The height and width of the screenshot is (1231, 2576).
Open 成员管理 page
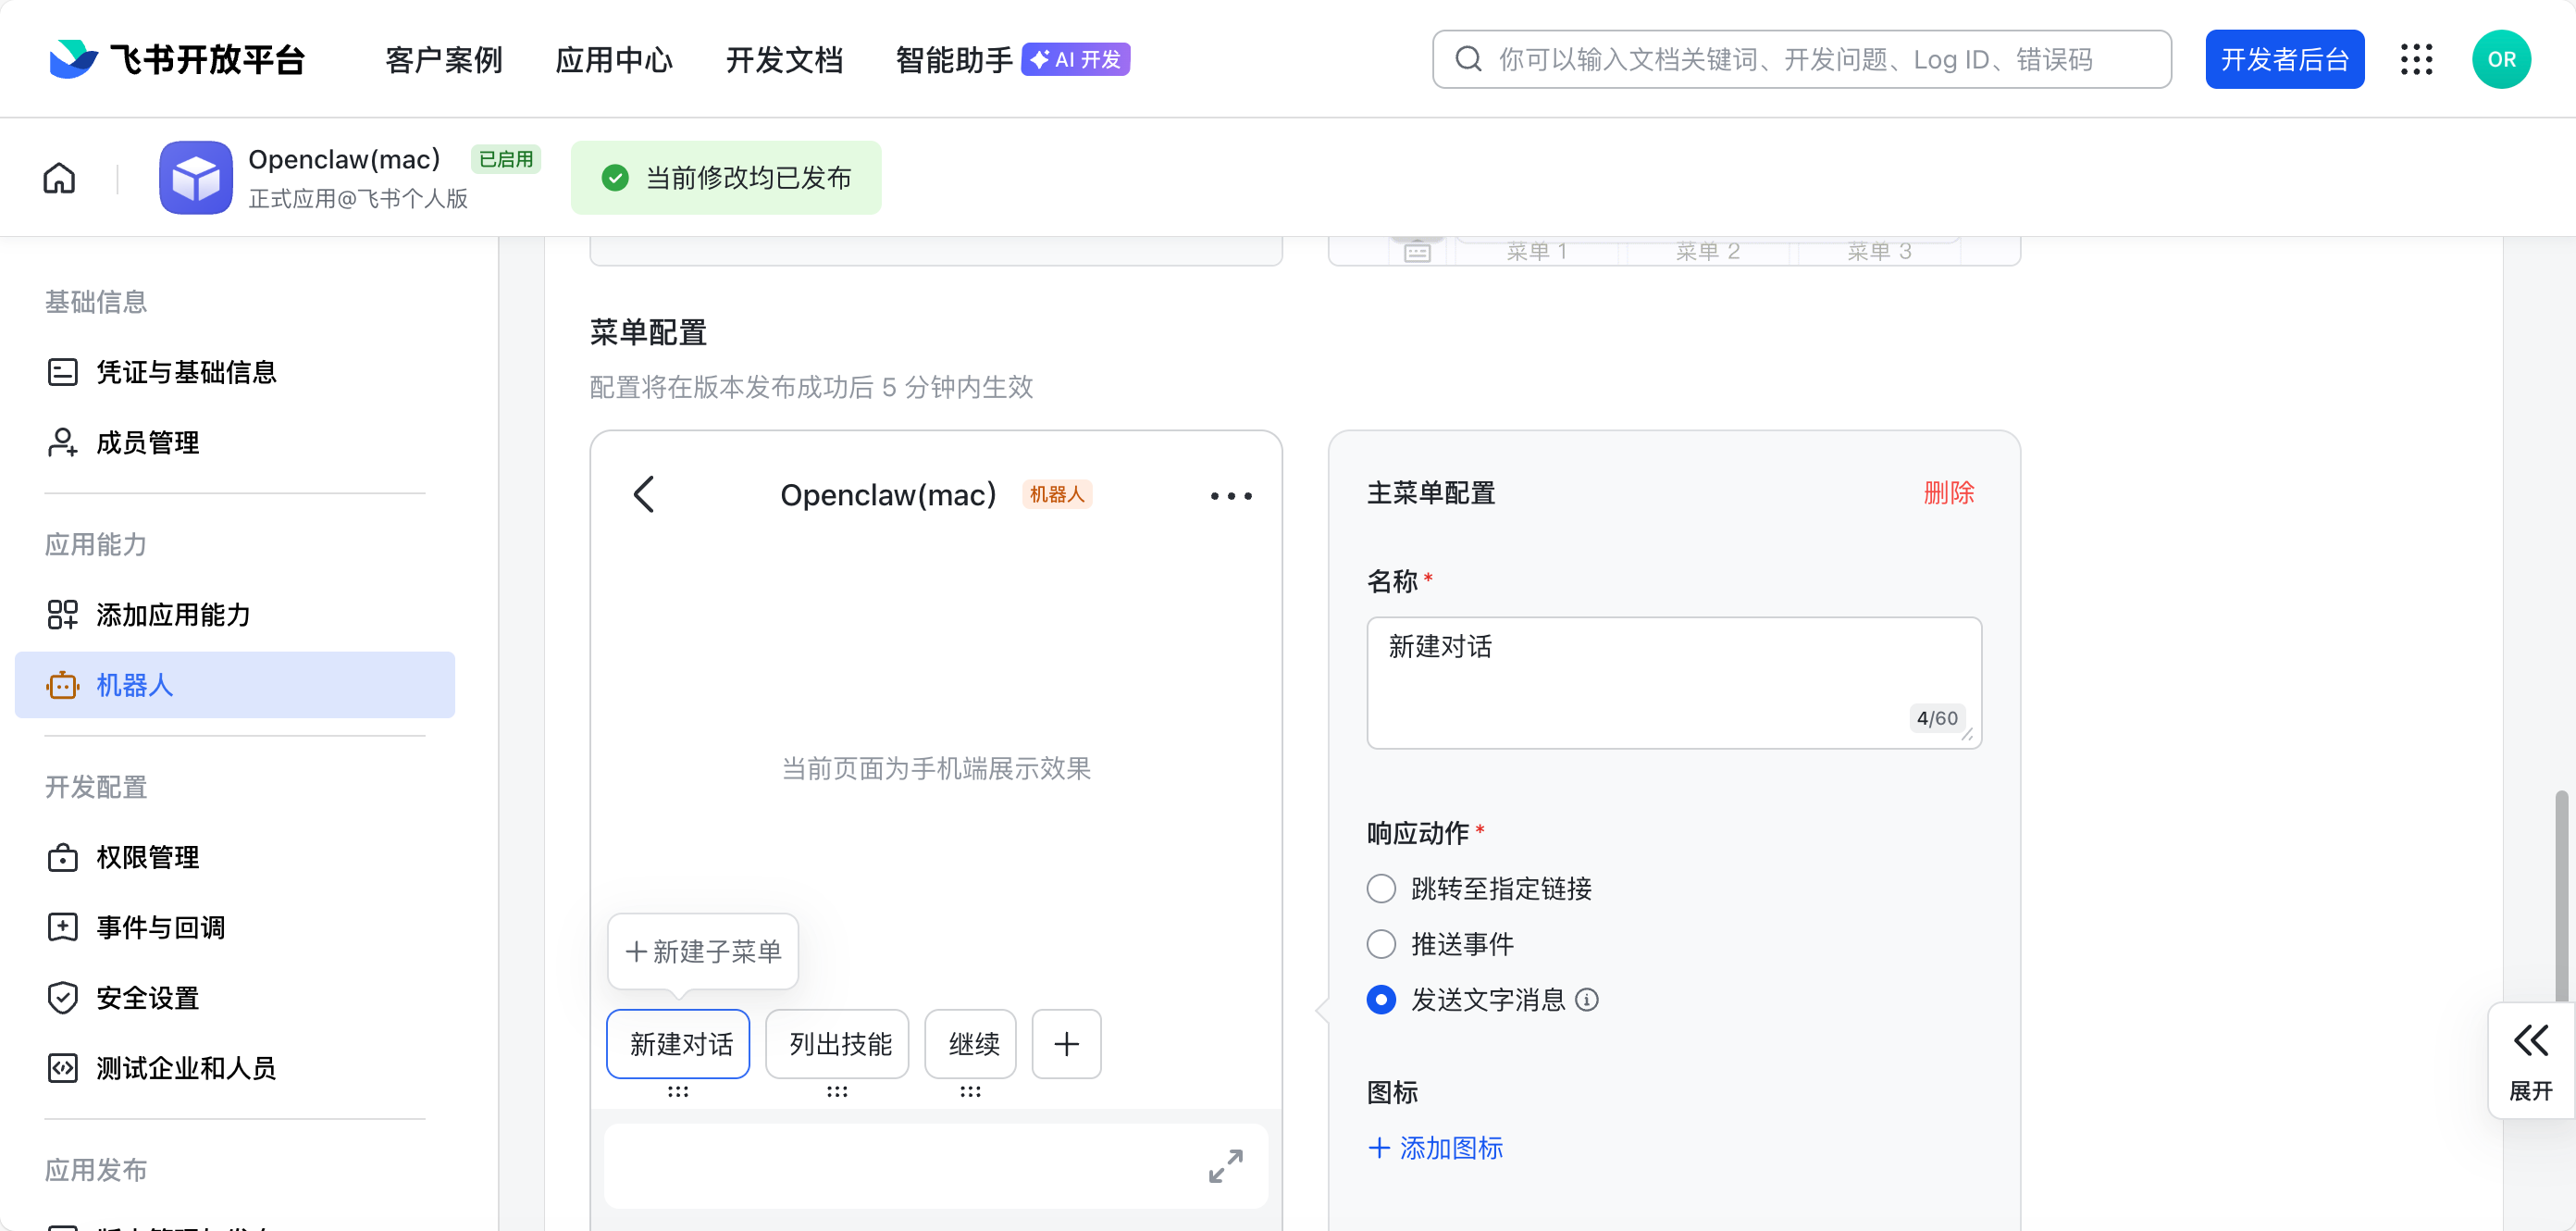click(x=146, y=442)
